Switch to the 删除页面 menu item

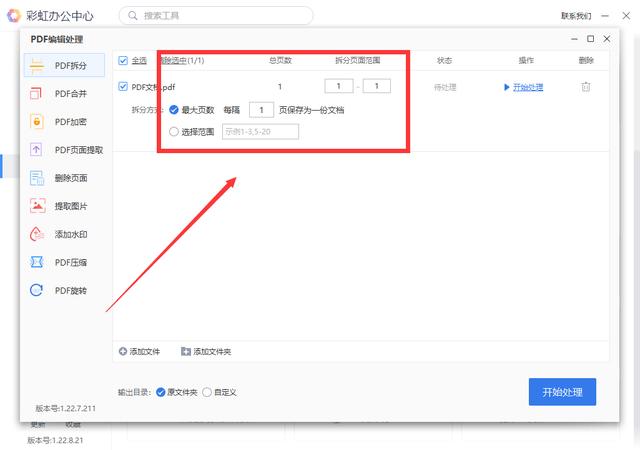[64, 178]
